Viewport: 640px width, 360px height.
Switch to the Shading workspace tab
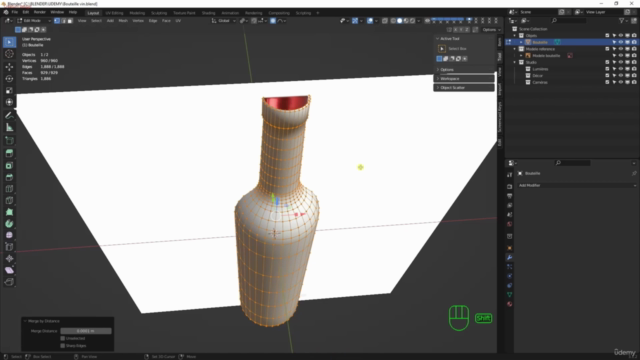point(208,13)
